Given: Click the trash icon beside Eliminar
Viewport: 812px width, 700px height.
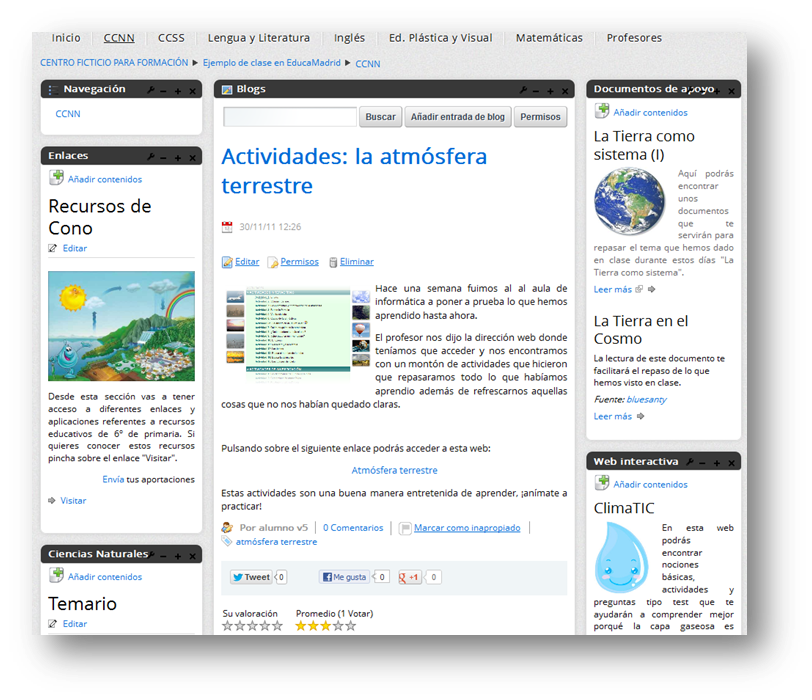Looking at the screenshot, I should pos(333,262).
